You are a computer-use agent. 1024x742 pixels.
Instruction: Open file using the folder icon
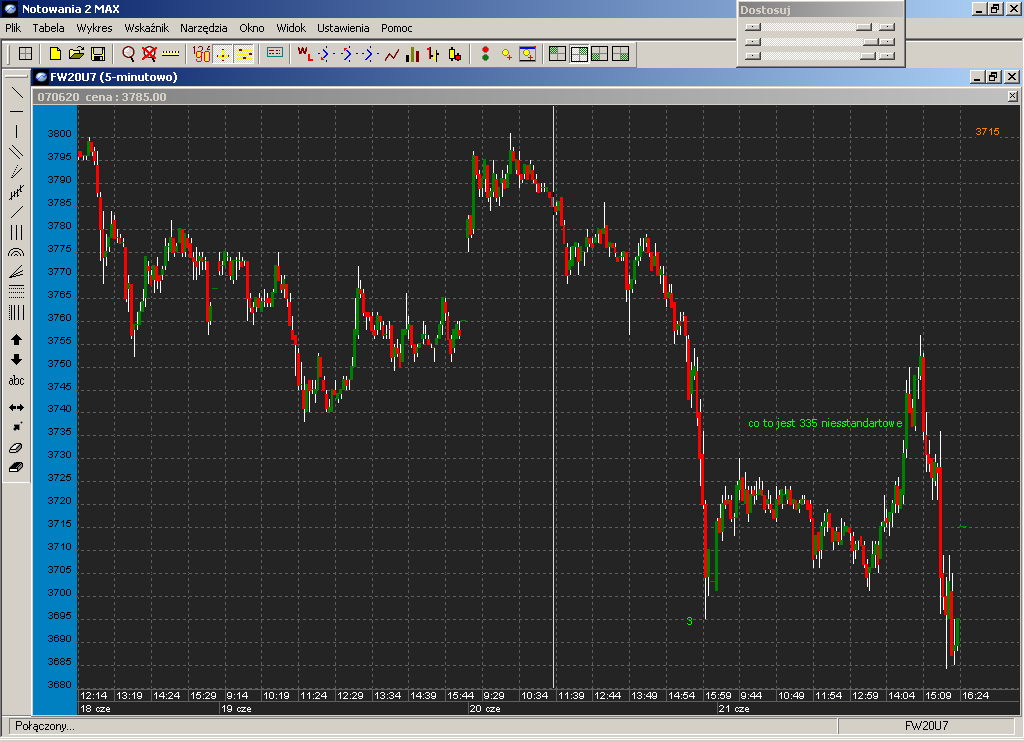[77, 54]
